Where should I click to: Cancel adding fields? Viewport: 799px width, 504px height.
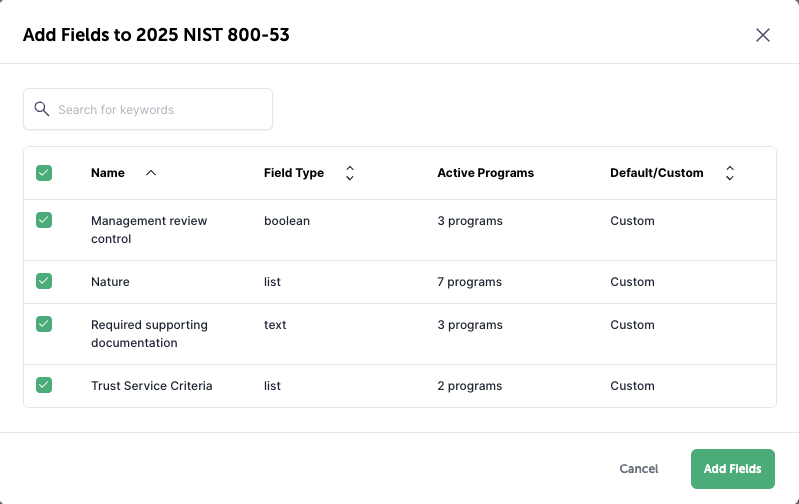pos(638,469)
